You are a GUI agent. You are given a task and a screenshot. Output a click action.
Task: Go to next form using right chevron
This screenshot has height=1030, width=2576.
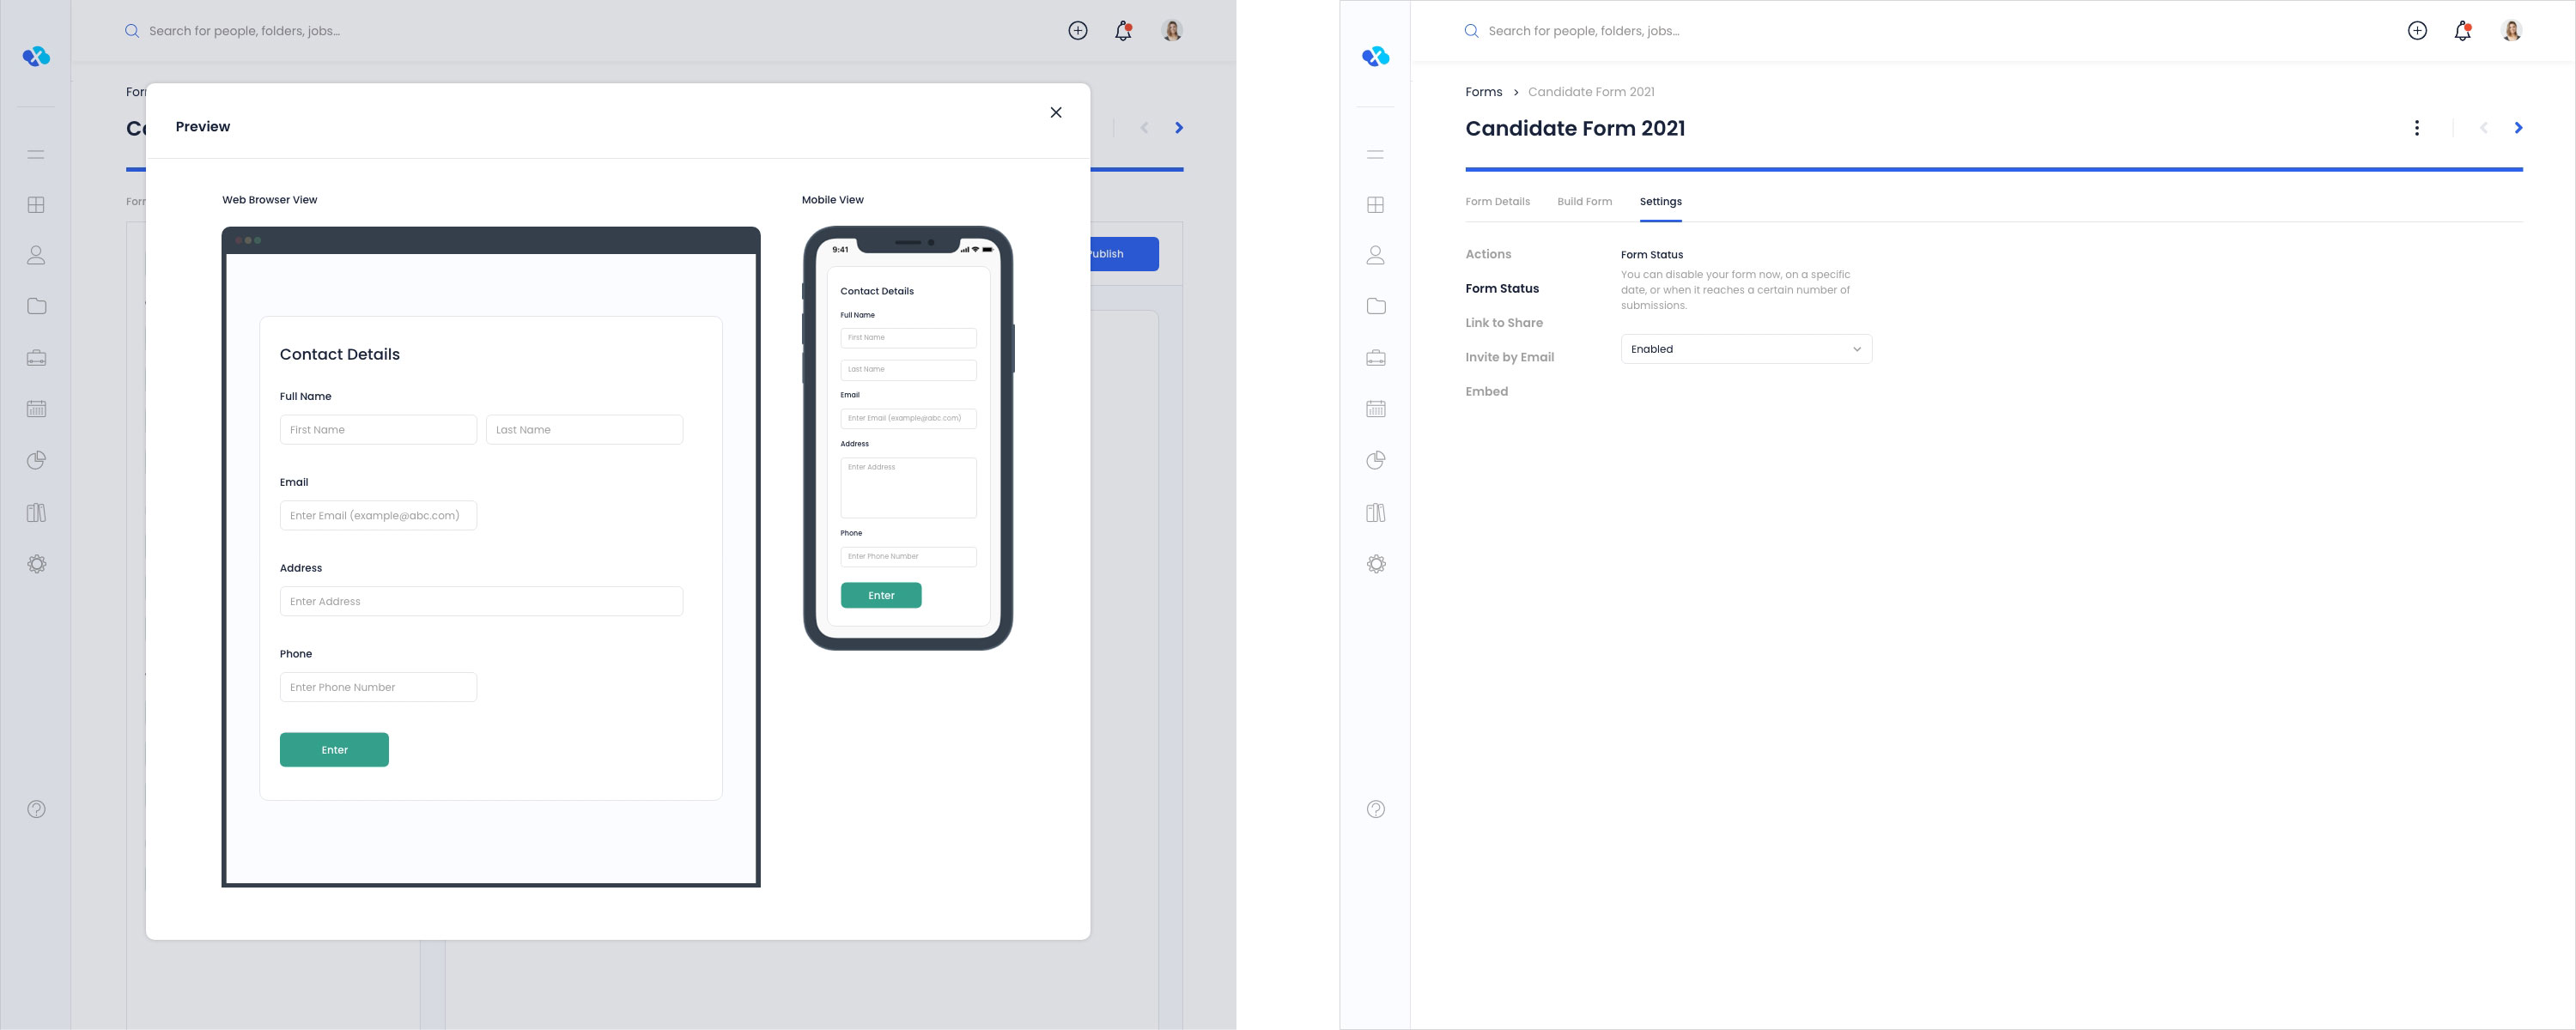click(2518, 128)
